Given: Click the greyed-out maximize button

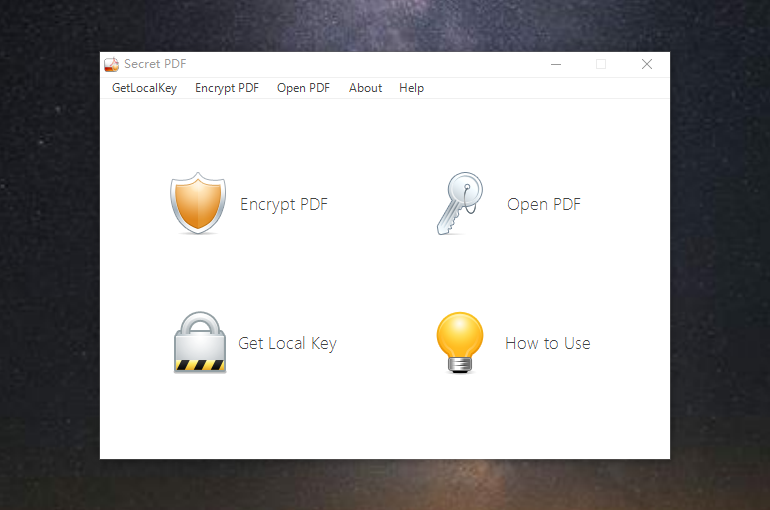Looking at the screenshot, I should [601, 64].
